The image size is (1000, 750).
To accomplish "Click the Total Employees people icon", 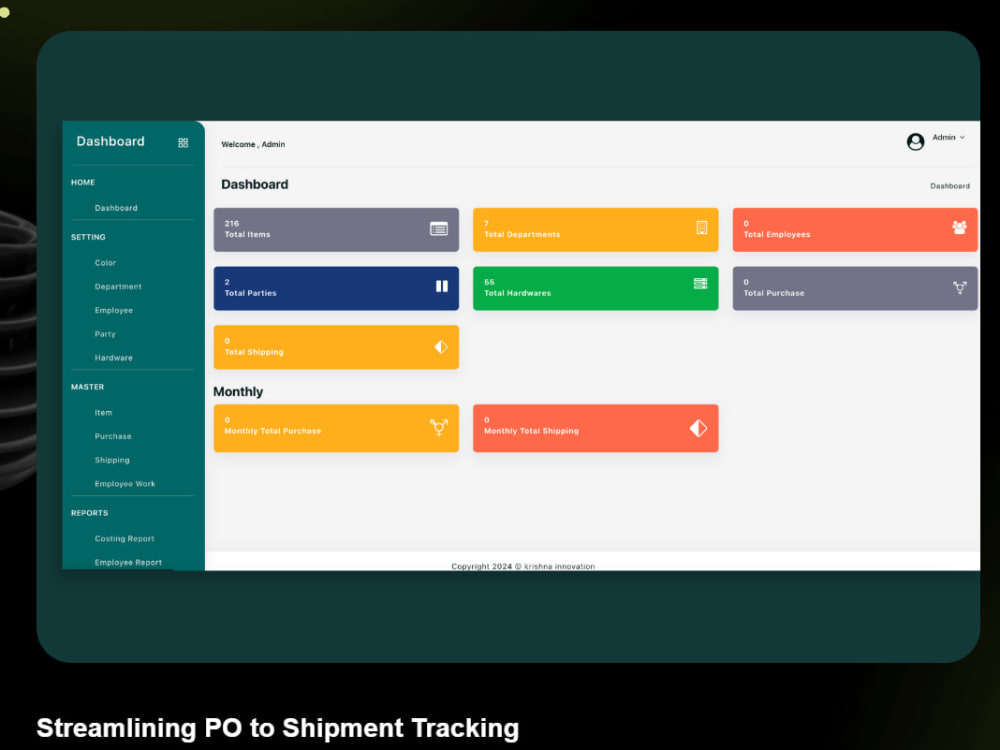I will pyautogui.click(x=959, y=227).
